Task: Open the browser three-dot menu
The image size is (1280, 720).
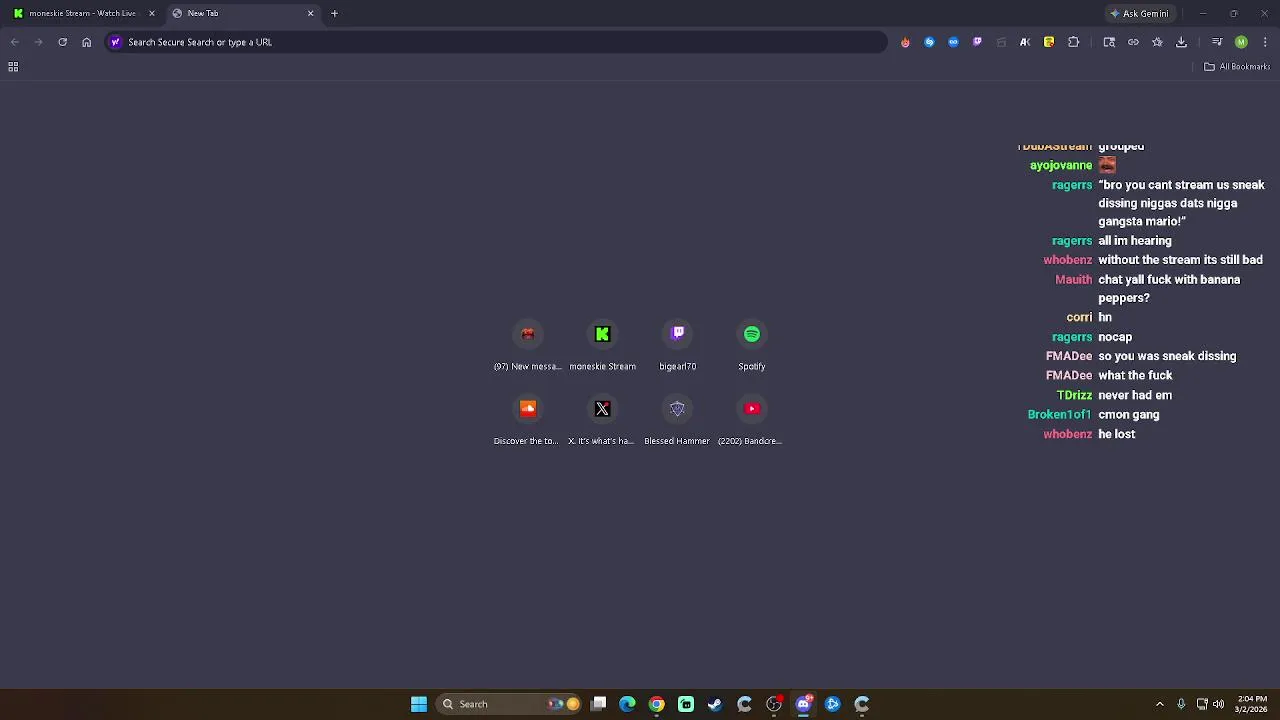Action: click(1265, 42)
